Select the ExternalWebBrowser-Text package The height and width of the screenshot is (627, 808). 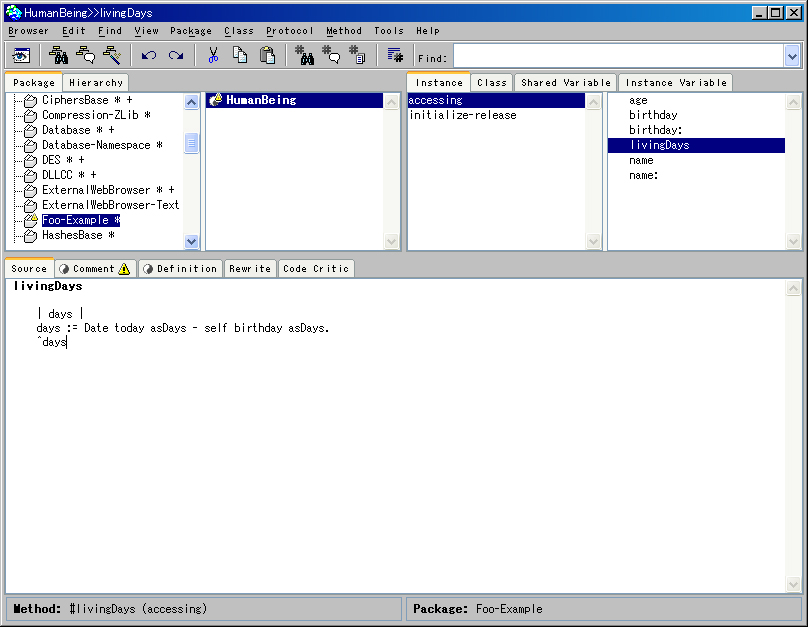[111, 205]
